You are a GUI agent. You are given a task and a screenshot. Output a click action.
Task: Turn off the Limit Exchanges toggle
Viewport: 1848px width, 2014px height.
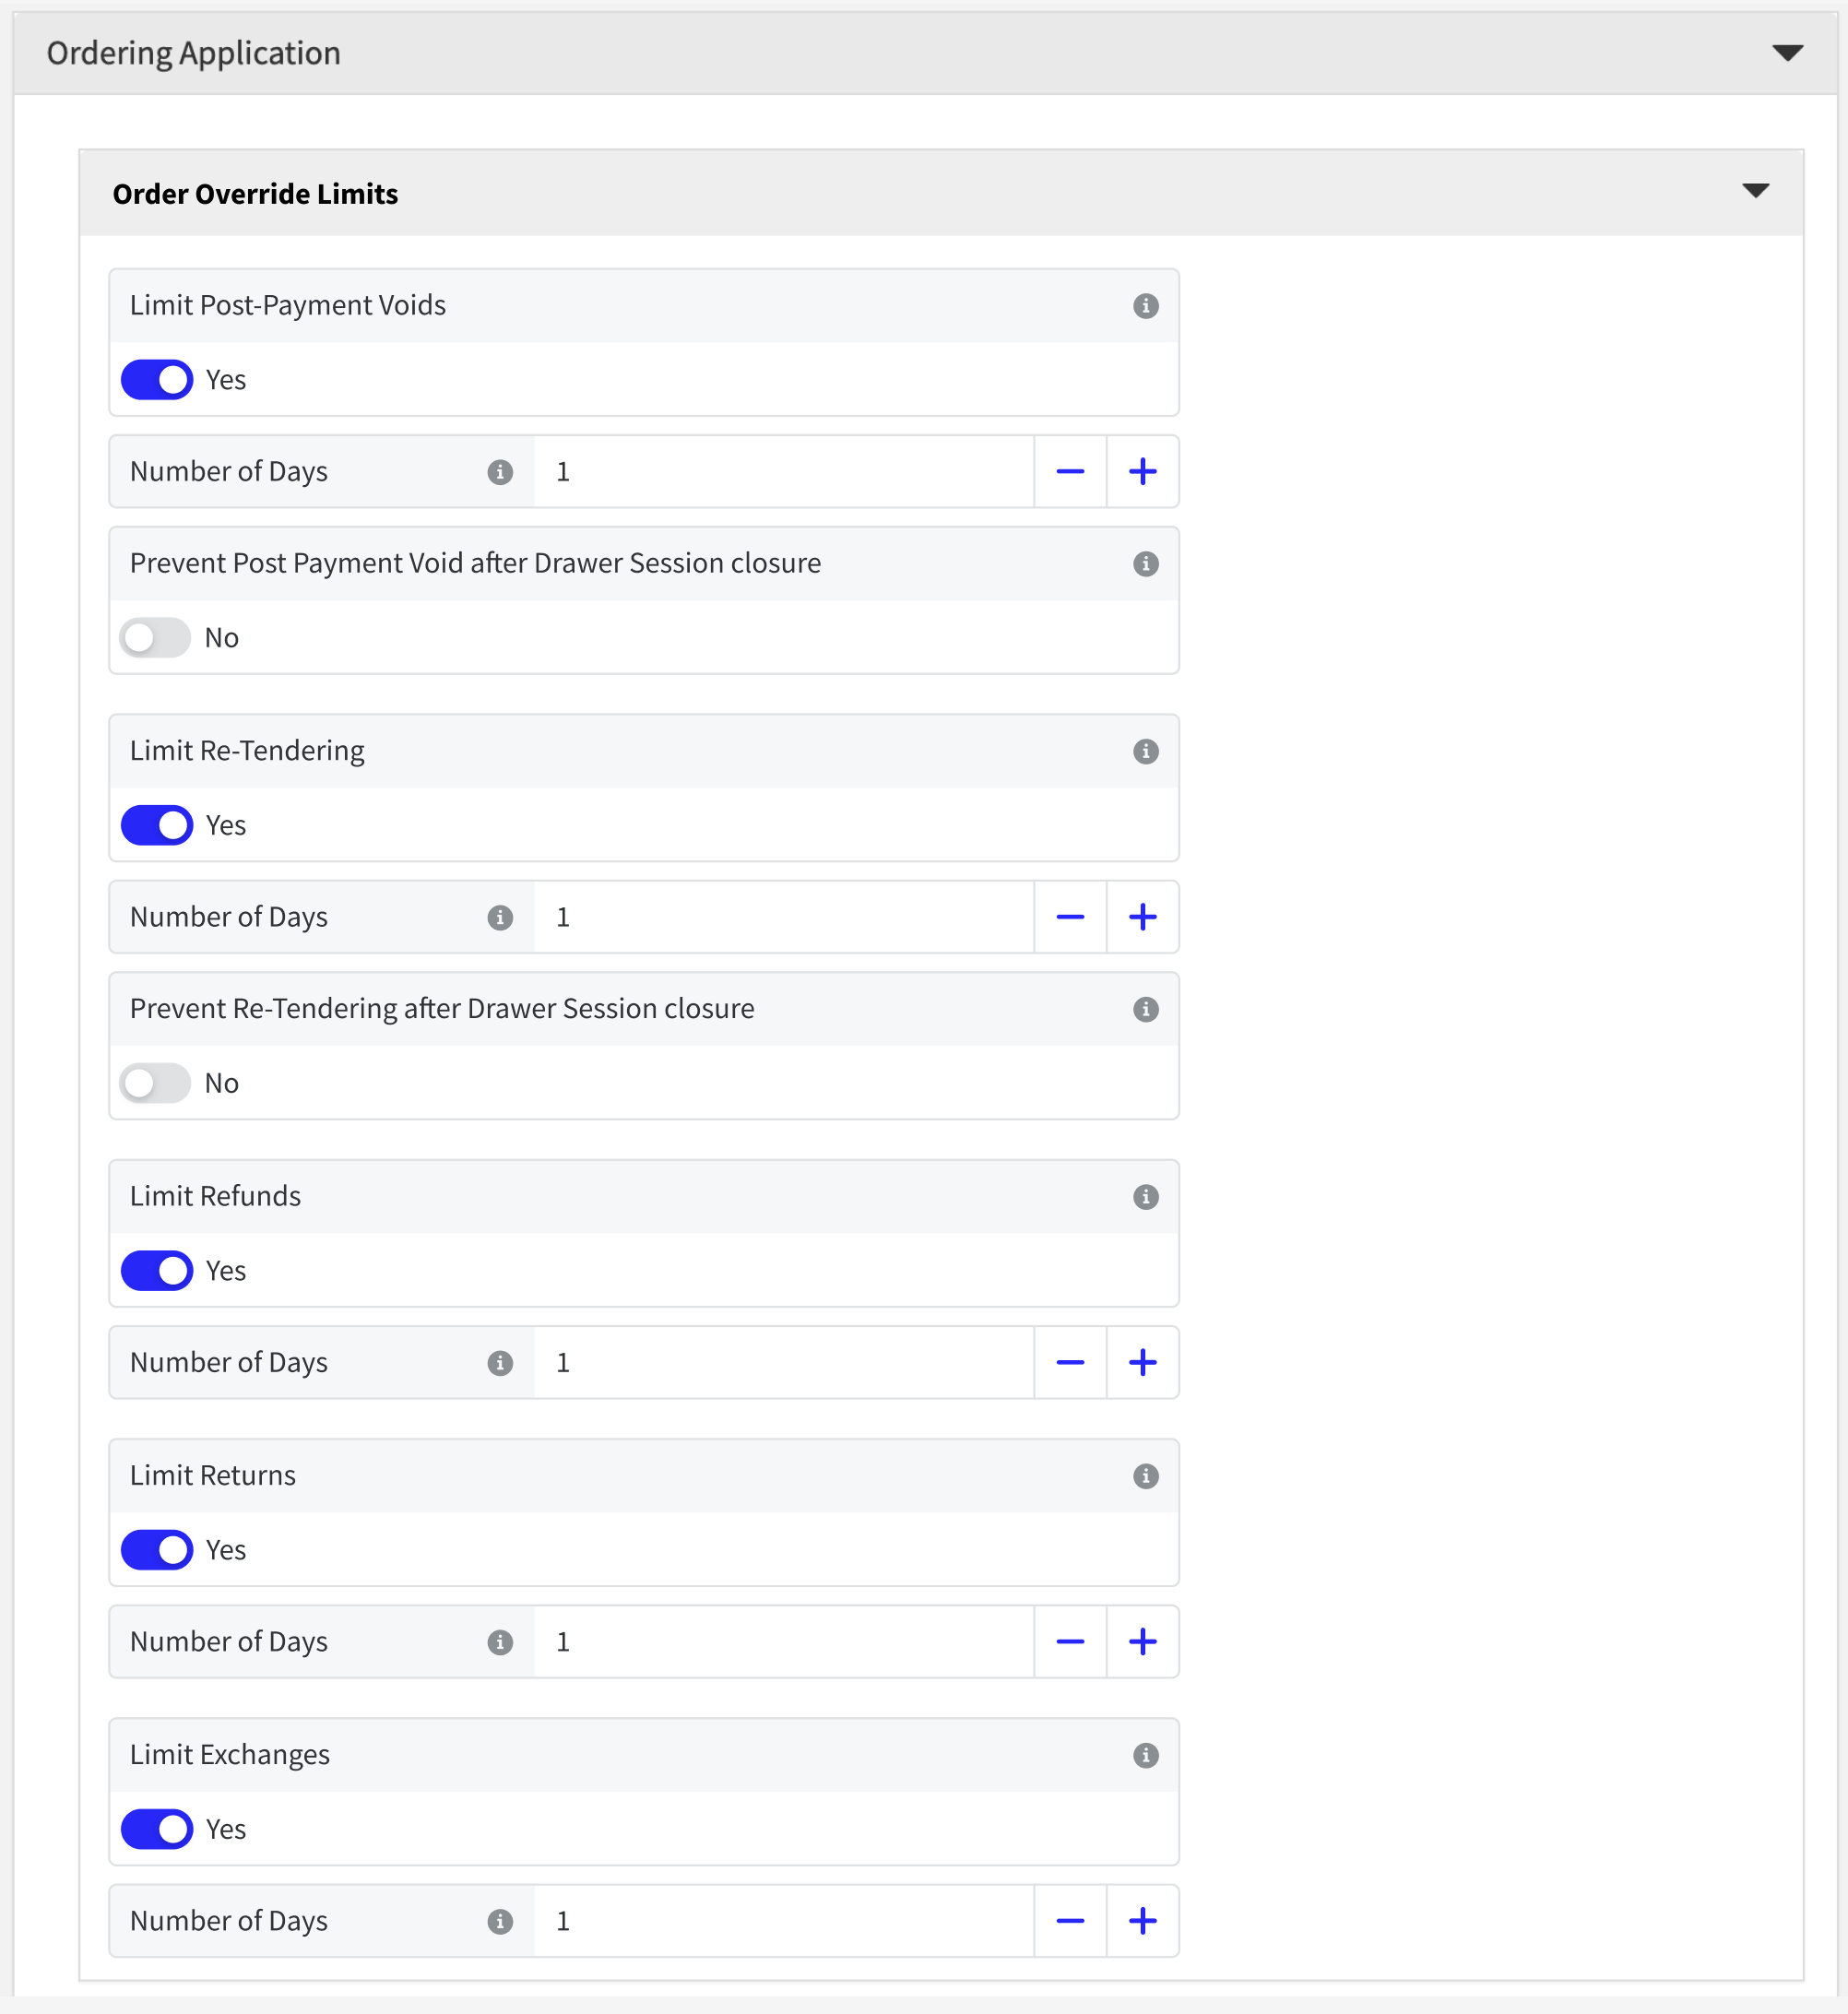point(157,1829)
